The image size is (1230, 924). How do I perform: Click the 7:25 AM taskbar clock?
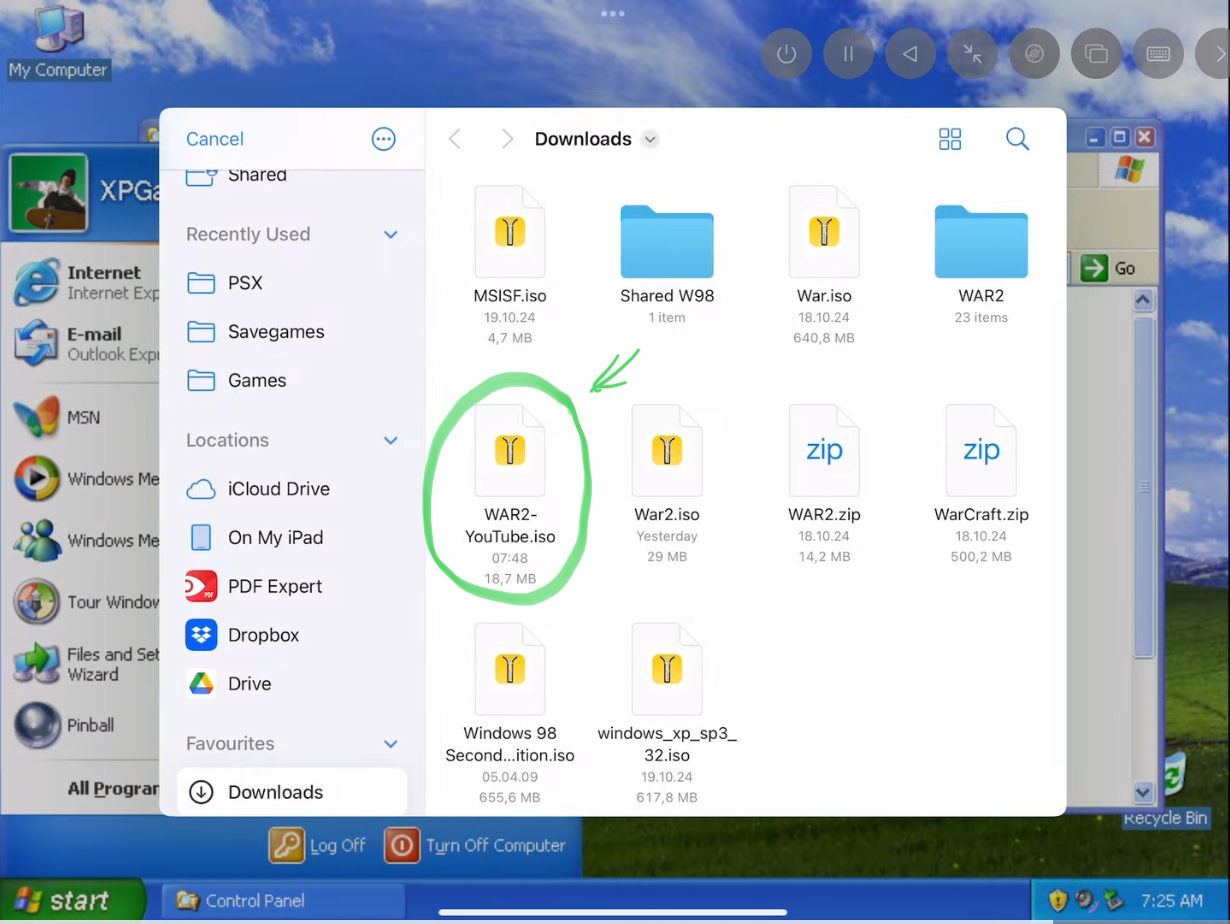[1170, 901]
